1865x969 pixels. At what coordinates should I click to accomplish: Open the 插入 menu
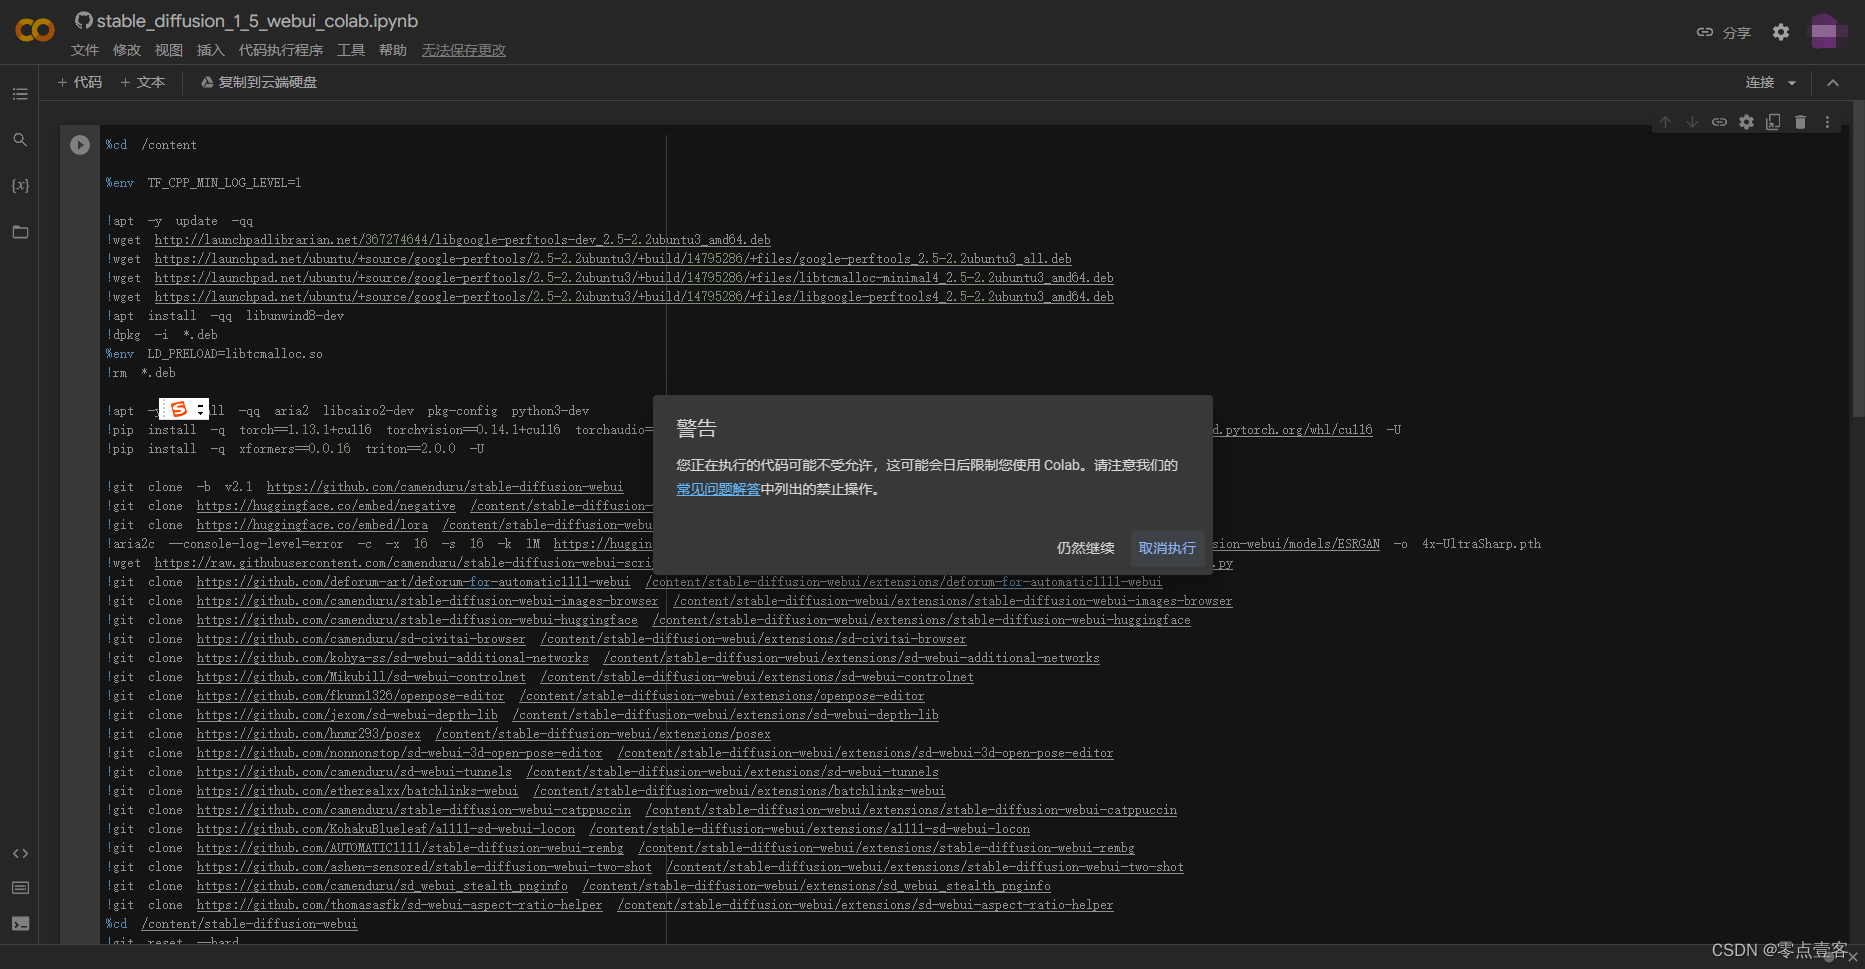point(211,50)
